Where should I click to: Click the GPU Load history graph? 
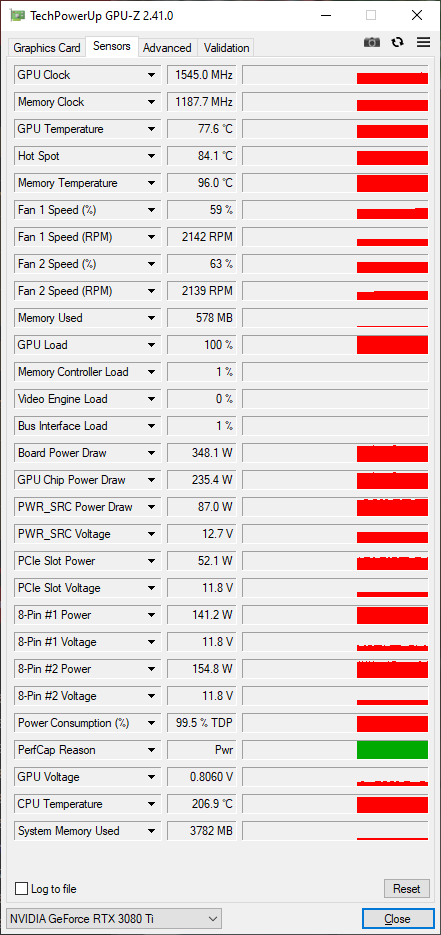pos(335,345)
